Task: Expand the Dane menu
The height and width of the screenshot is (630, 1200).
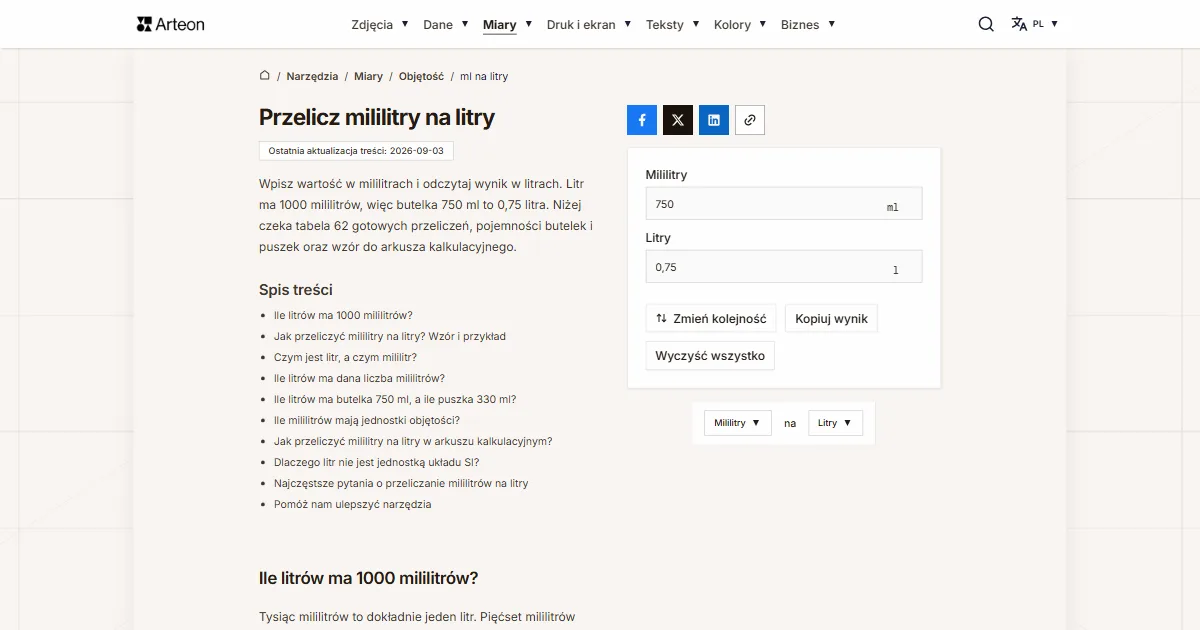Action: (x=446, y=24)
